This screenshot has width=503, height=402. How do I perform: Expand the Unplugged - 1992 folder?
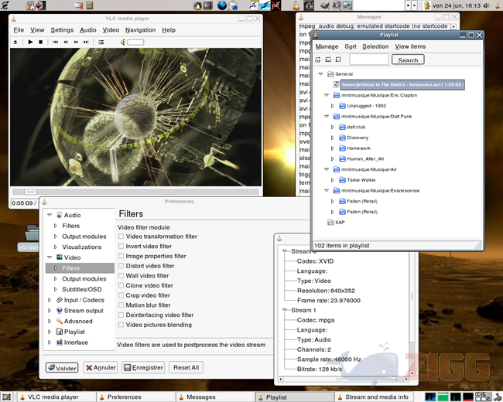pyautogui.click(x=332, y=106)
